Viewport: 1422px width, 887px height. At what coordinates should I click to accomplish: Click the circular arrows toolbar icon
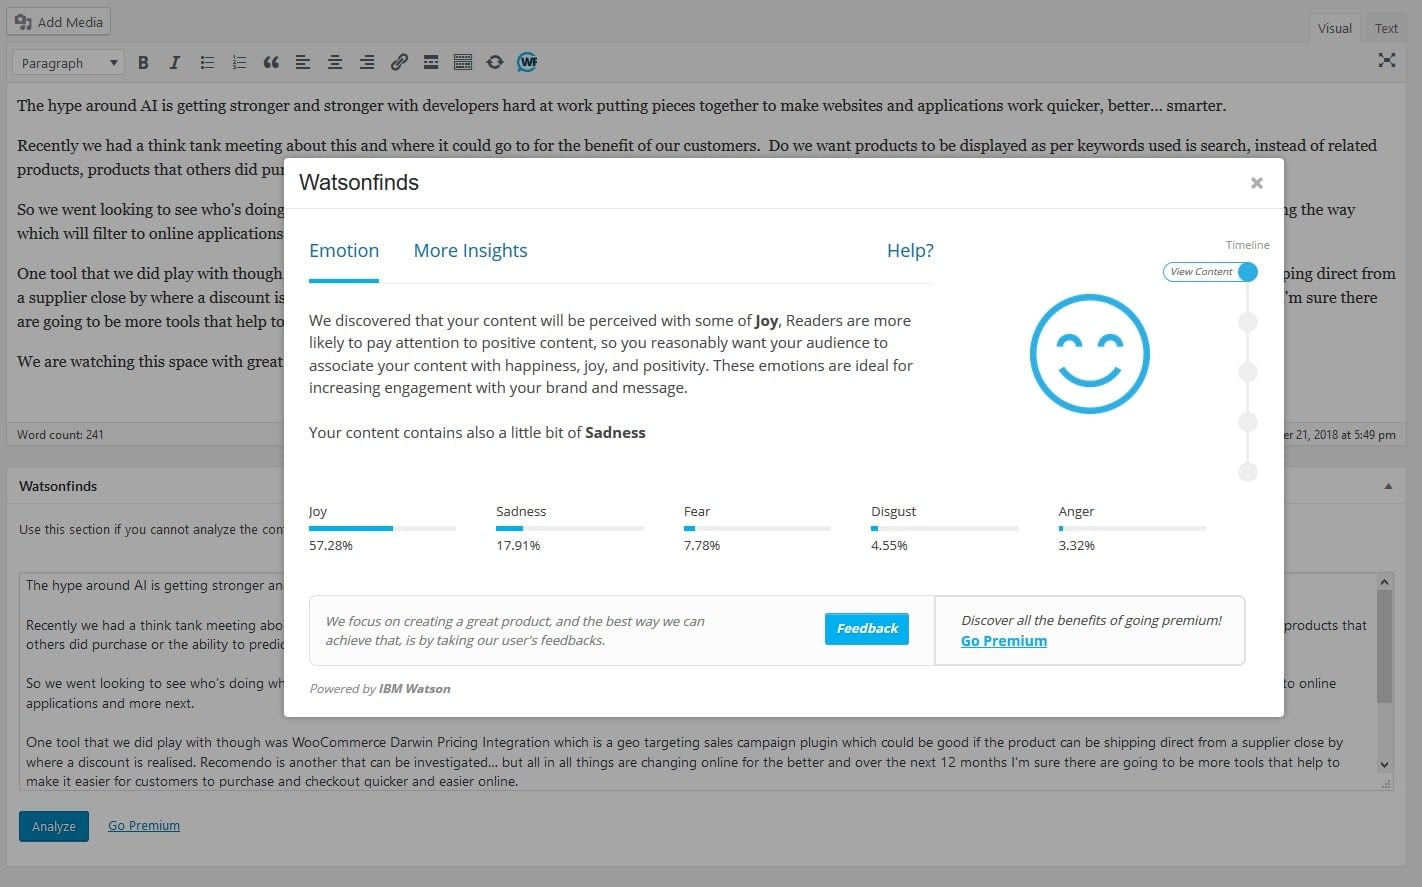tap(495, 63)
